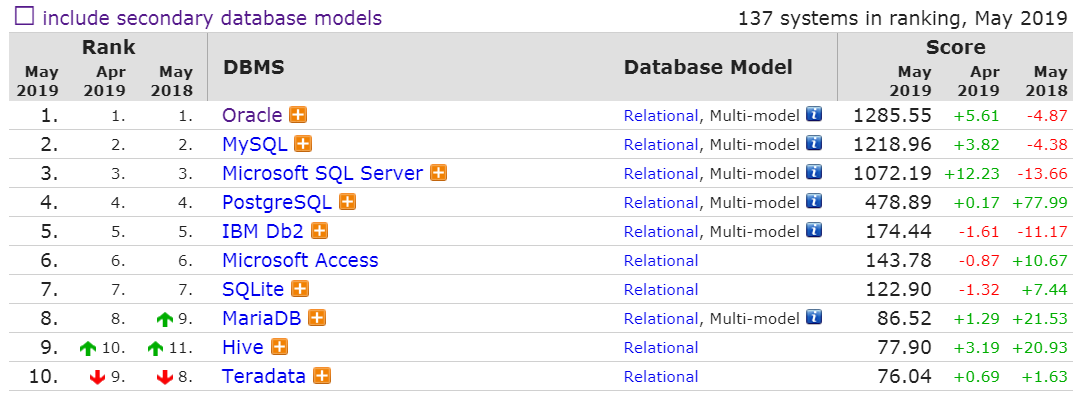
Task: Click the Relational model link in Hive row
Action: coord(661,347)
